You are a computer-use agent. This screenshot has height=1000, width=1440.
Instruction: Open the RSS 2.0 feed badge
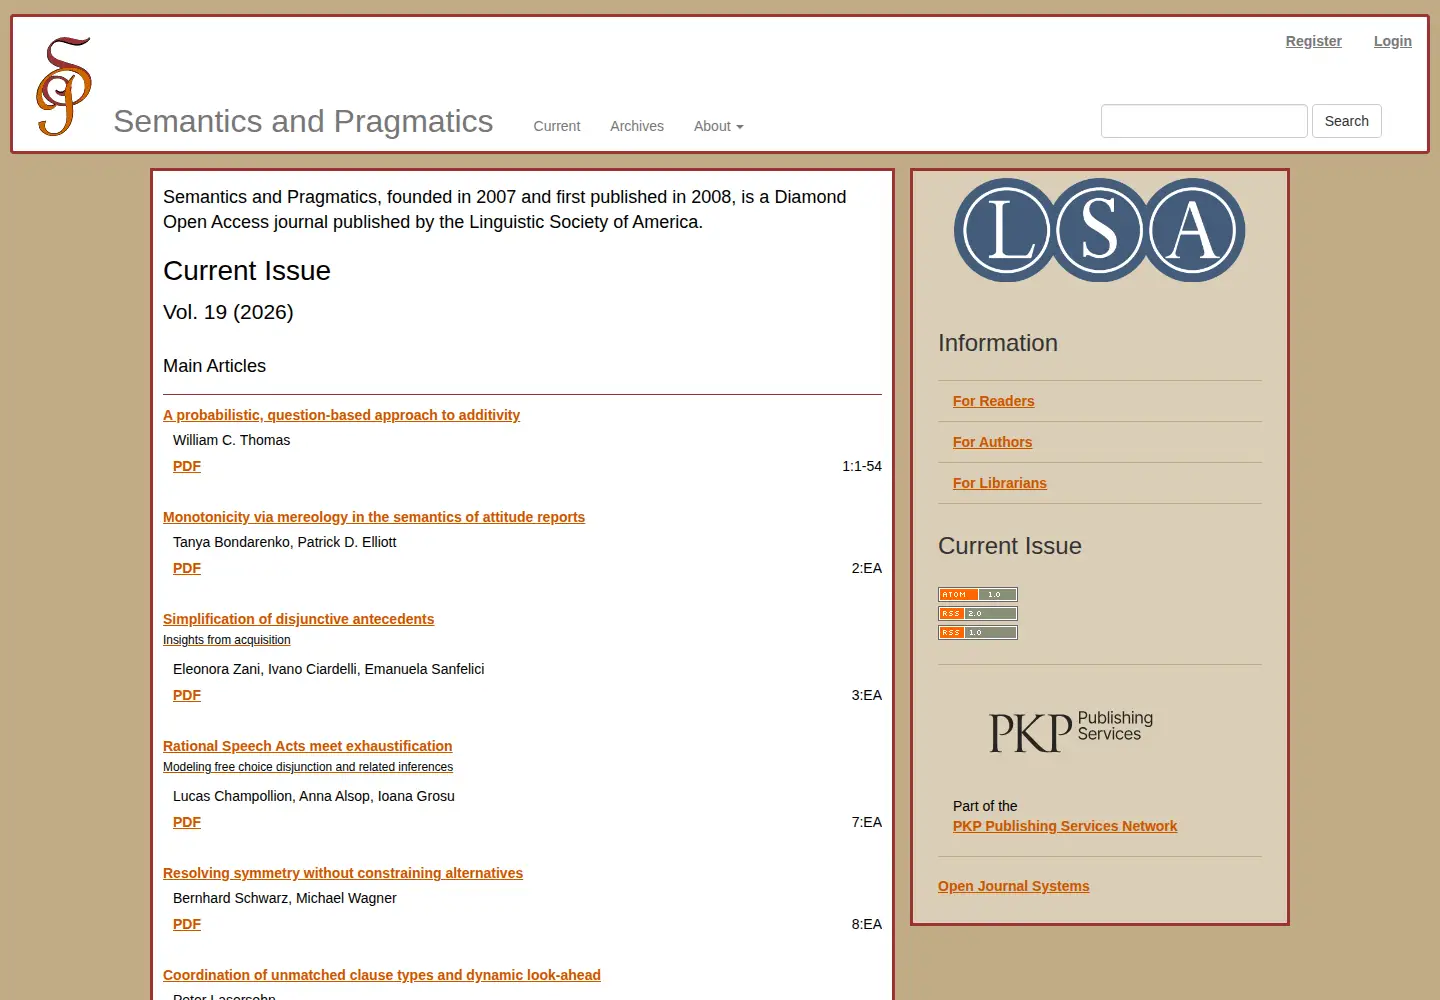pyautogui.click(x=978, y=613)
